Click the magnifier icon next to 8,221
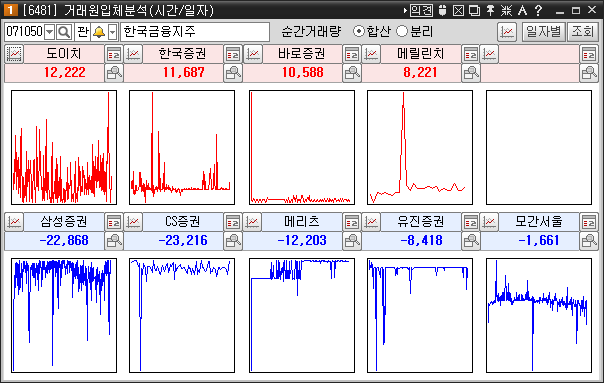 (471, 72)
